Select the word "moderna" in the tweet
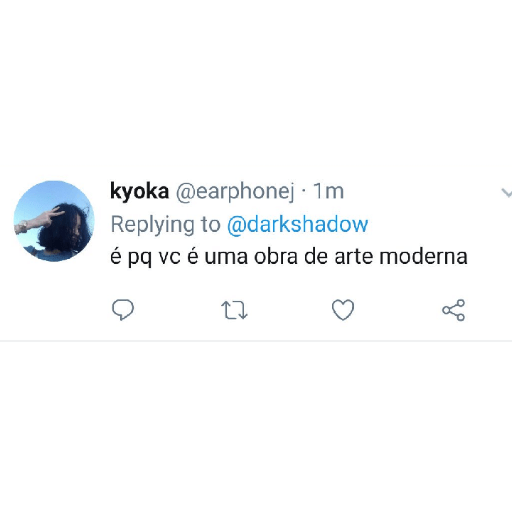 [423, 257]
